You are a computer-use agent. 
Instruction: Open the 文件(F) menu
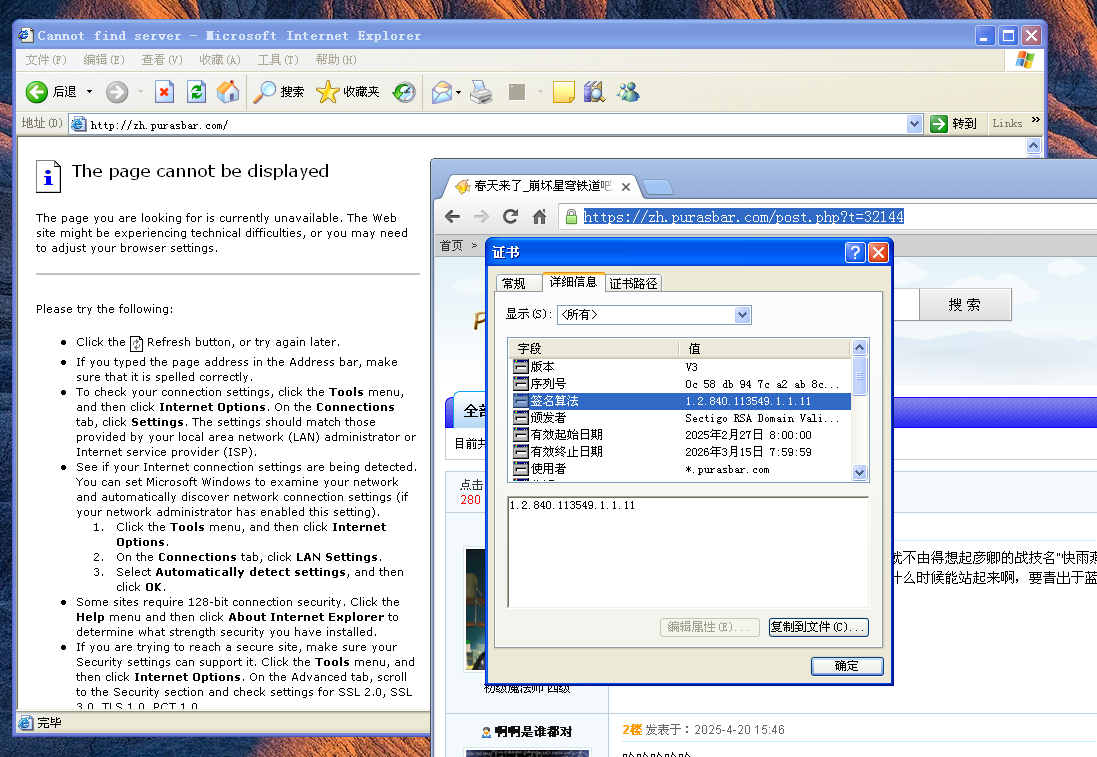(46, 59)
